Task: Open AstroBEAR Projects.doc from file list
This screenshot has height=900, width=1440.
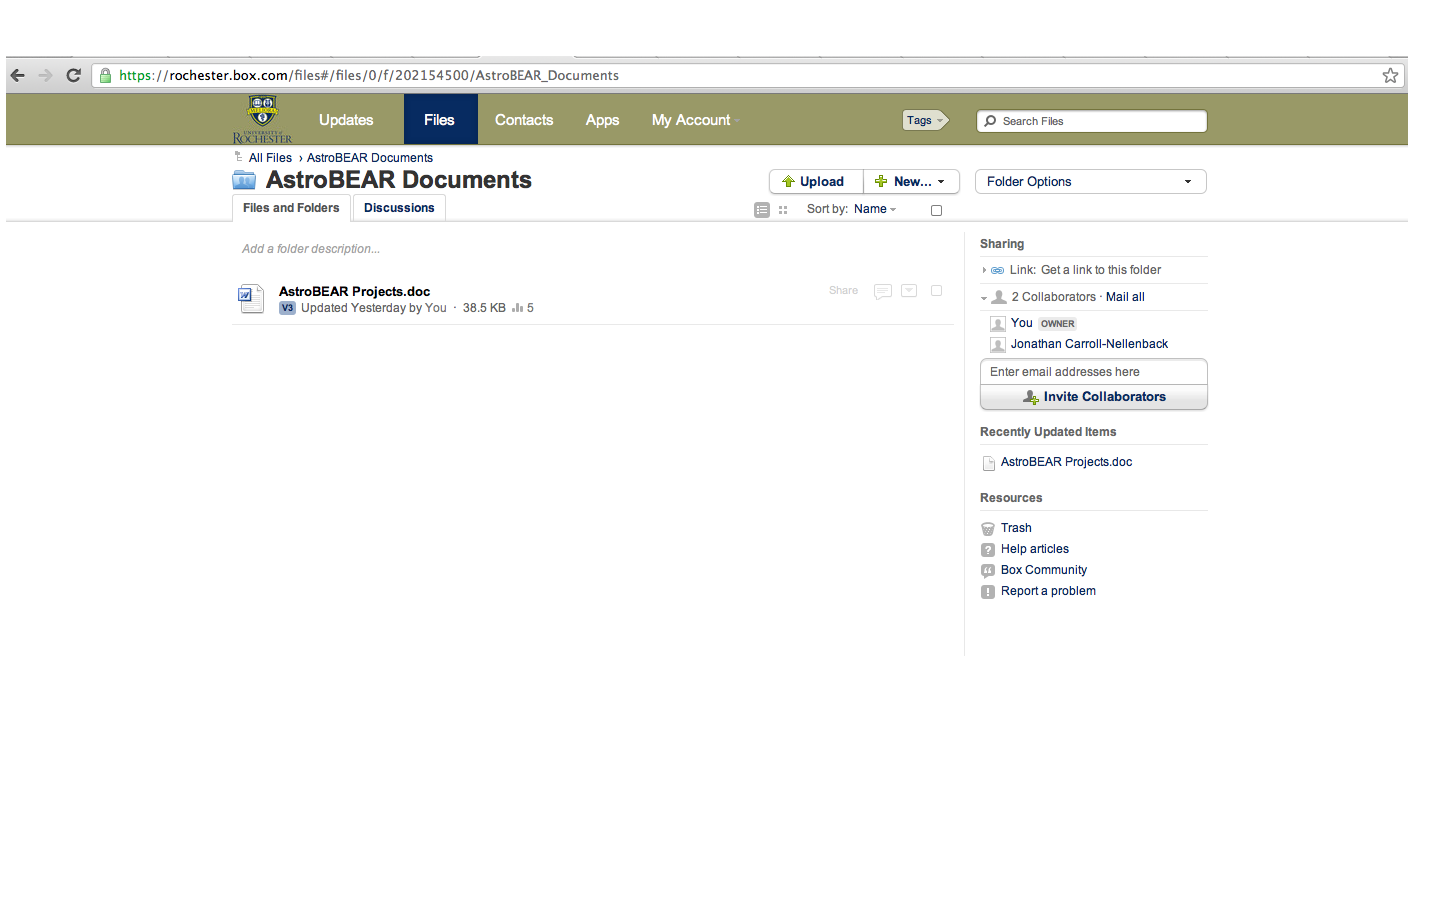Action: tap(354, 292)
